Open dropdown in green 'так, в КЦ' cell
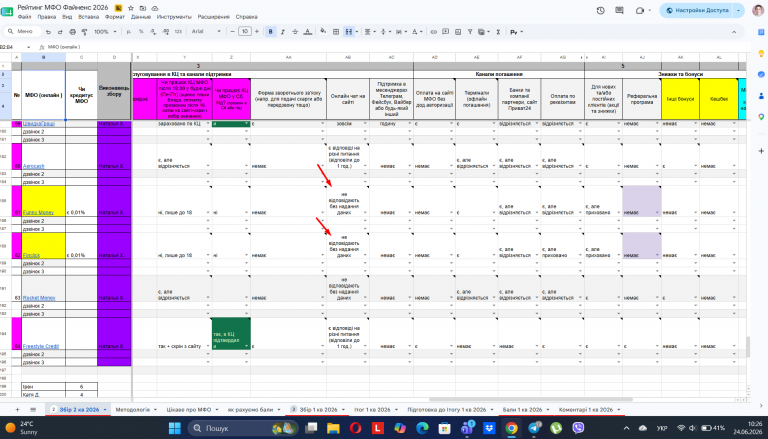The image size is (768, 439). pyautogui.click(x=246, y=346)
